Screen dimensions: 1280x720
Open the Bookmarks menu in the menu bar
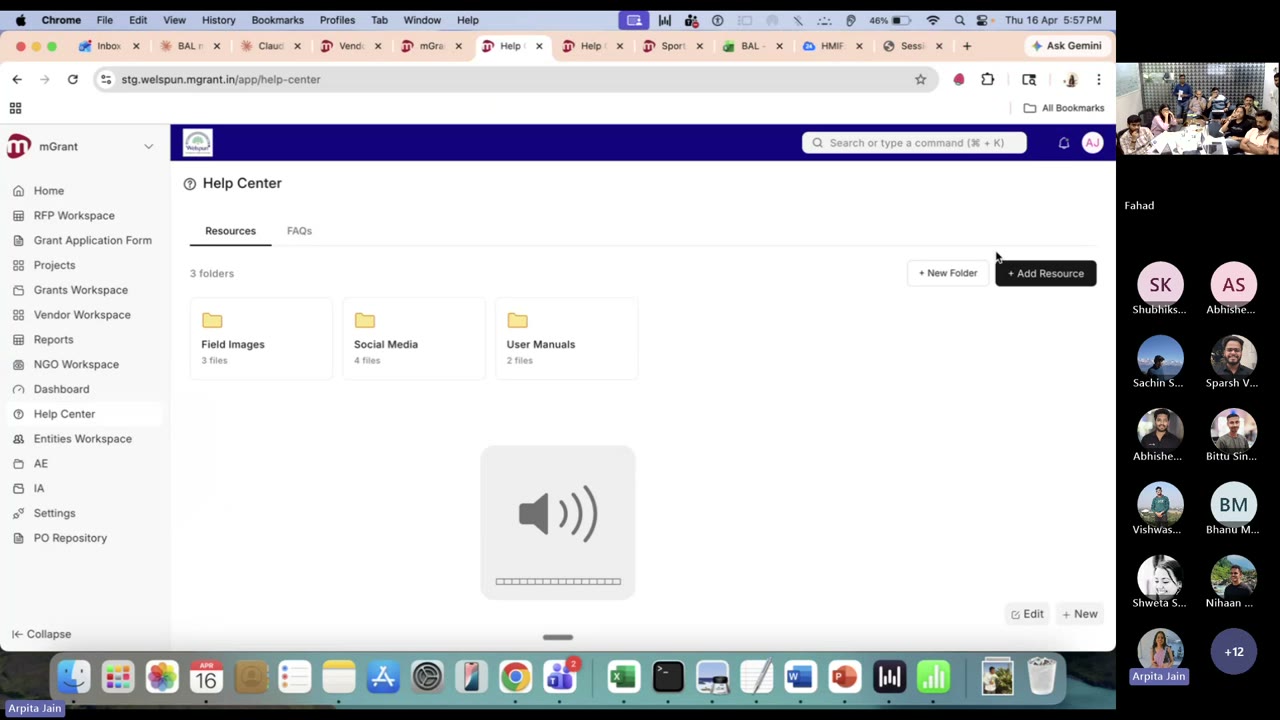coord(277,19)
